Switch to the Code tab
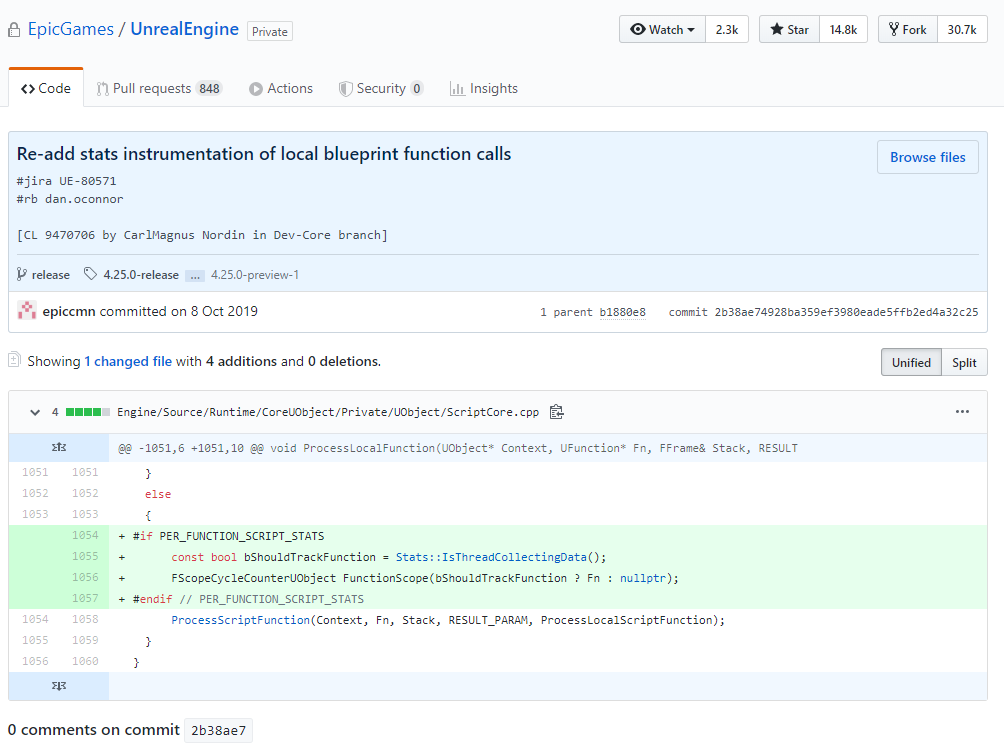The height and width of the screenshot is (751, 1004). pos(45,88)
